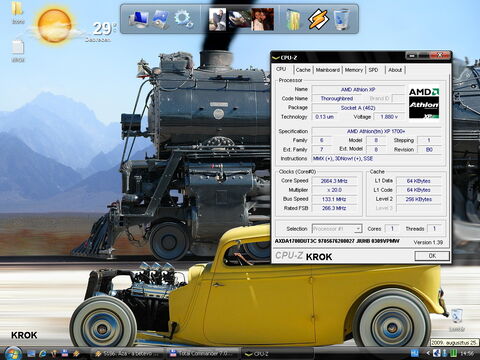Click the Thoroughbred code name value

337,98
